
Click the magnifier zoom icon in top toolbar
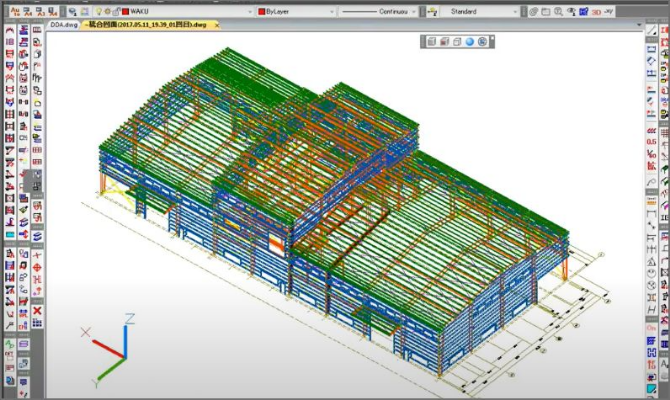tap(558, 12)
